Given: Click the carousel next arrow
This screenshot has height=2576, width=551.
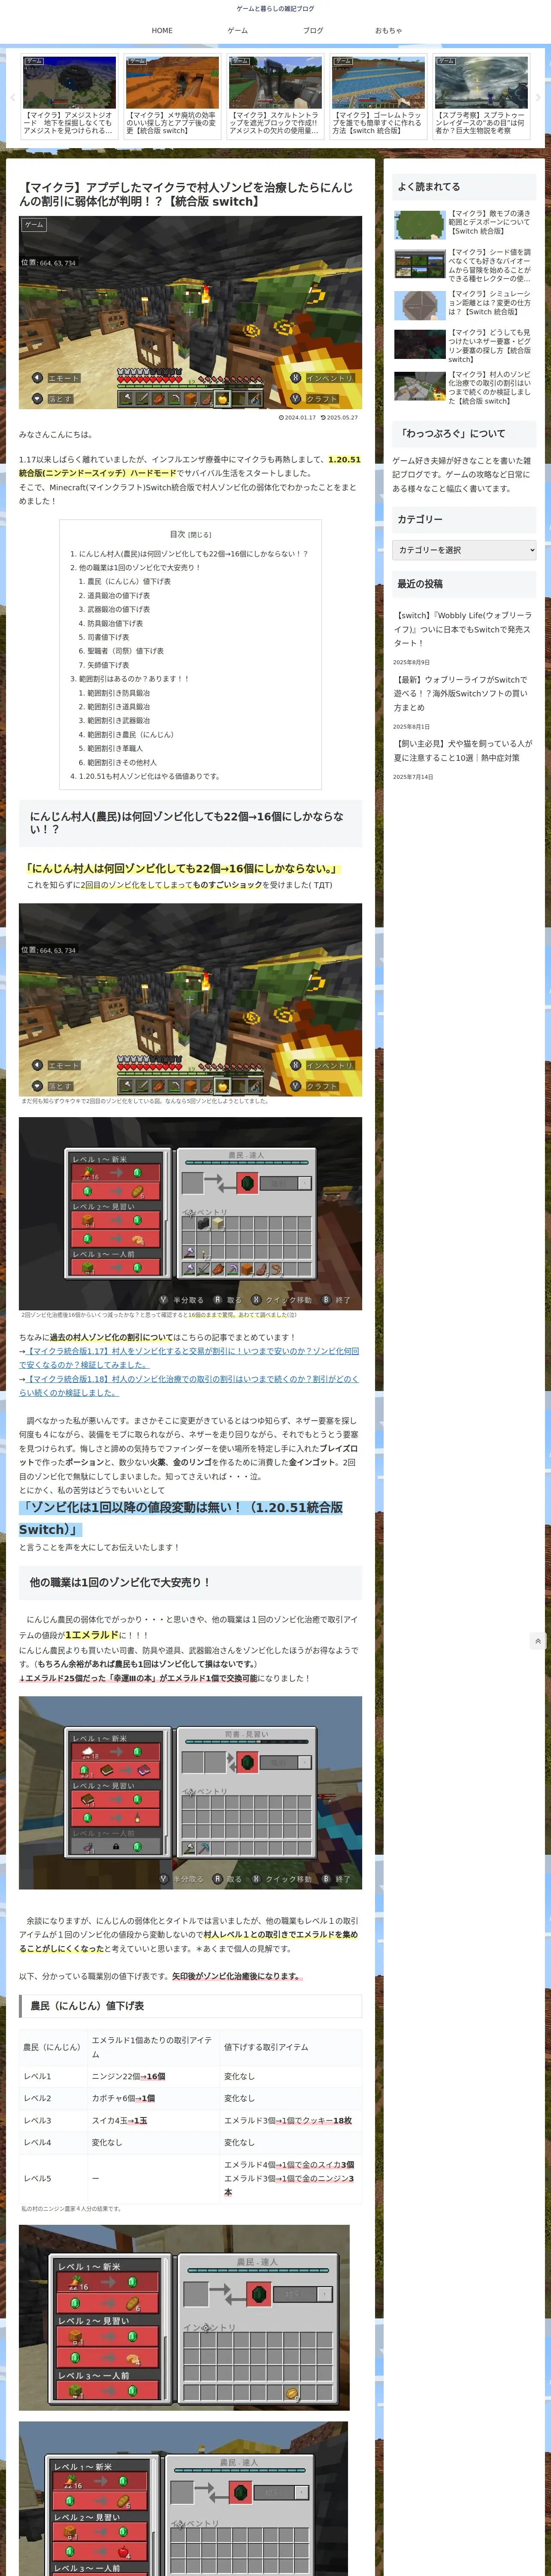Looking at the screenshot, I should click(538, 98).
